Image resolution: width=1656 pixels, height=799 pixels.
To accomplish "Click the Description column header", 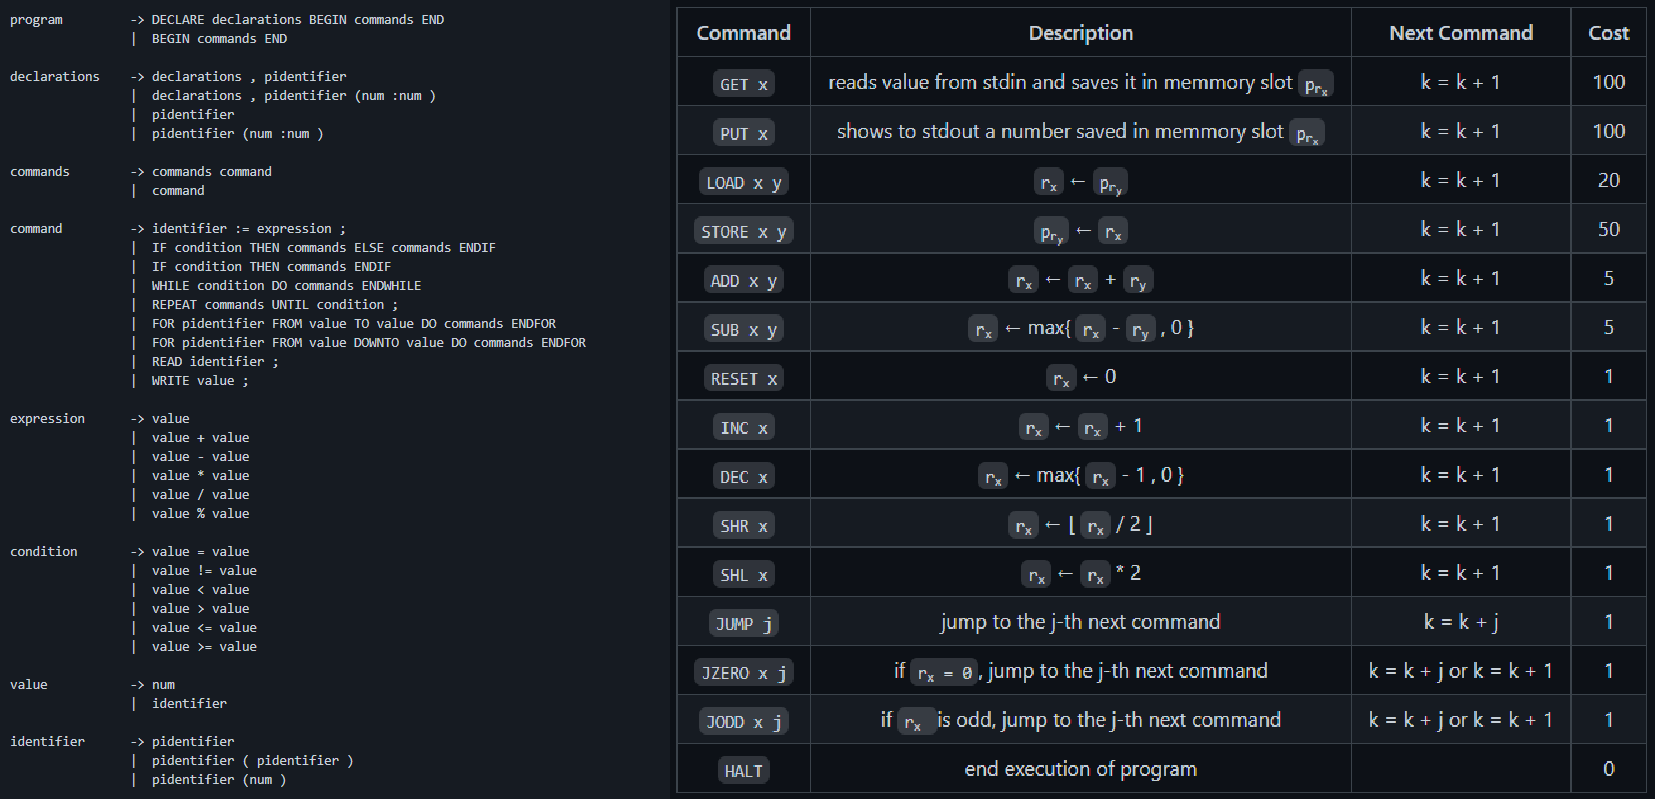I will (x=1080, y=33).
